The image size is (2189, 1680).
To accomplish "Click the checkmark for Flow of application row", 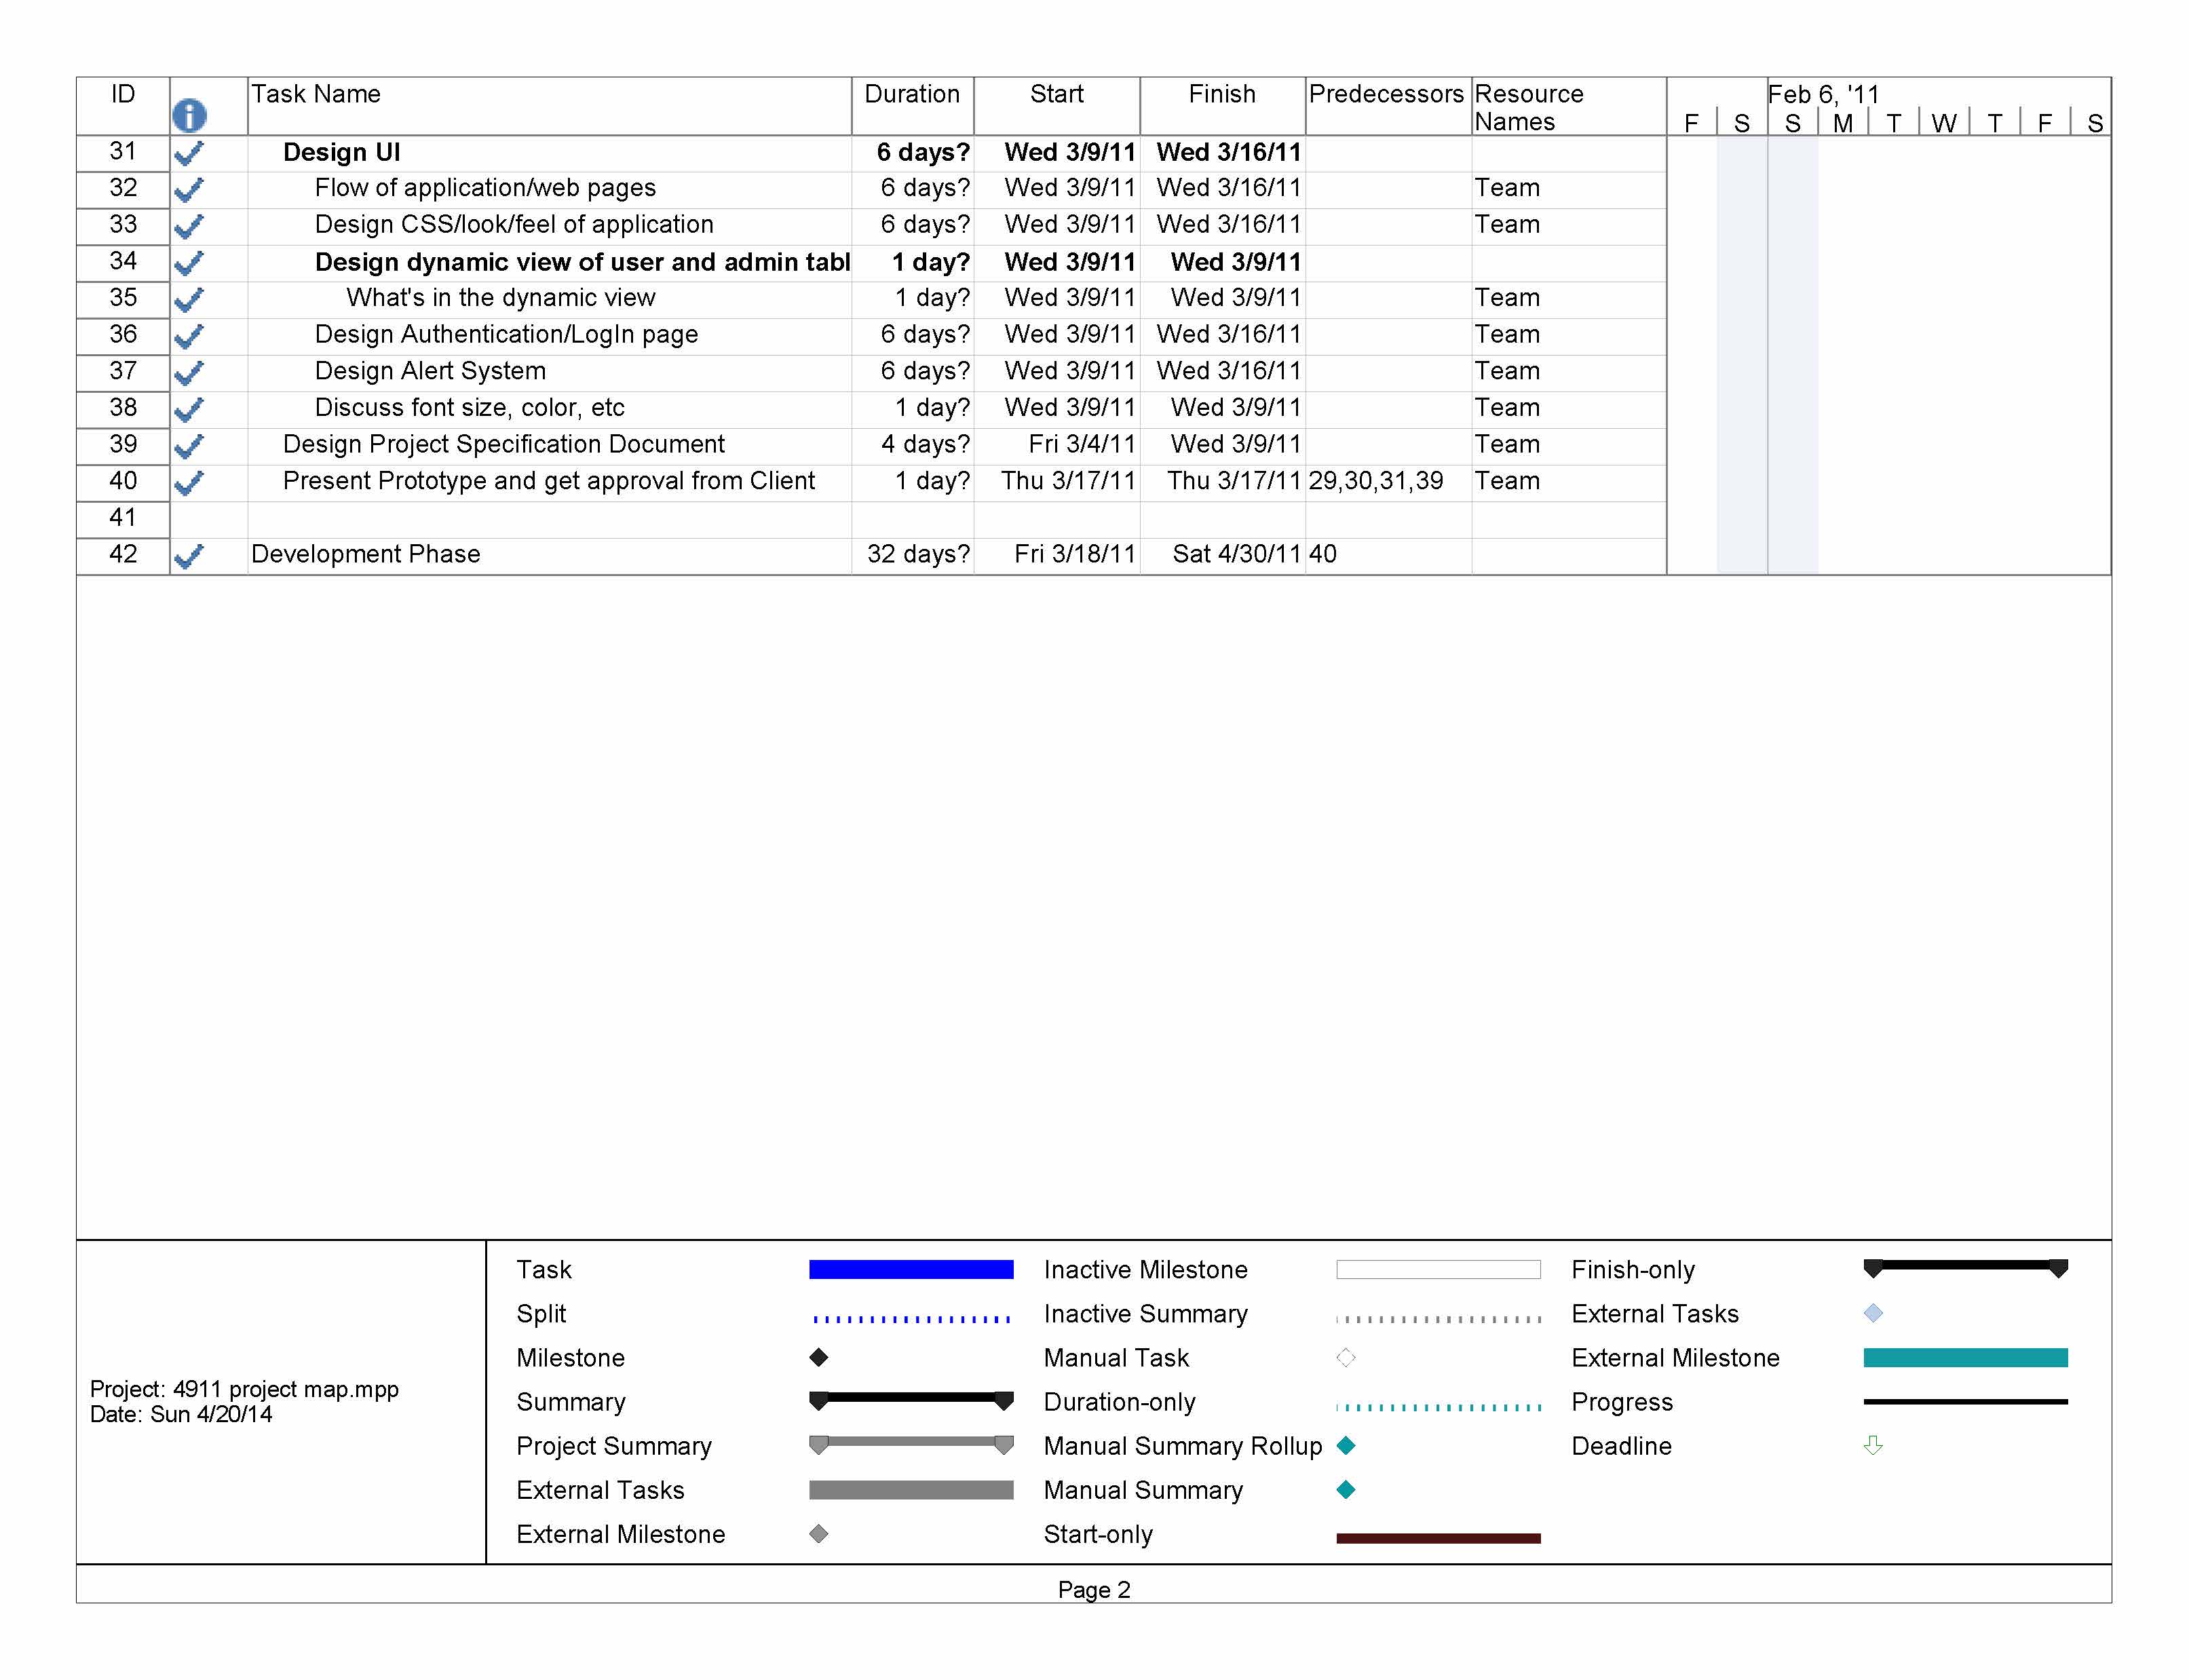I will [x=188, y=190].
